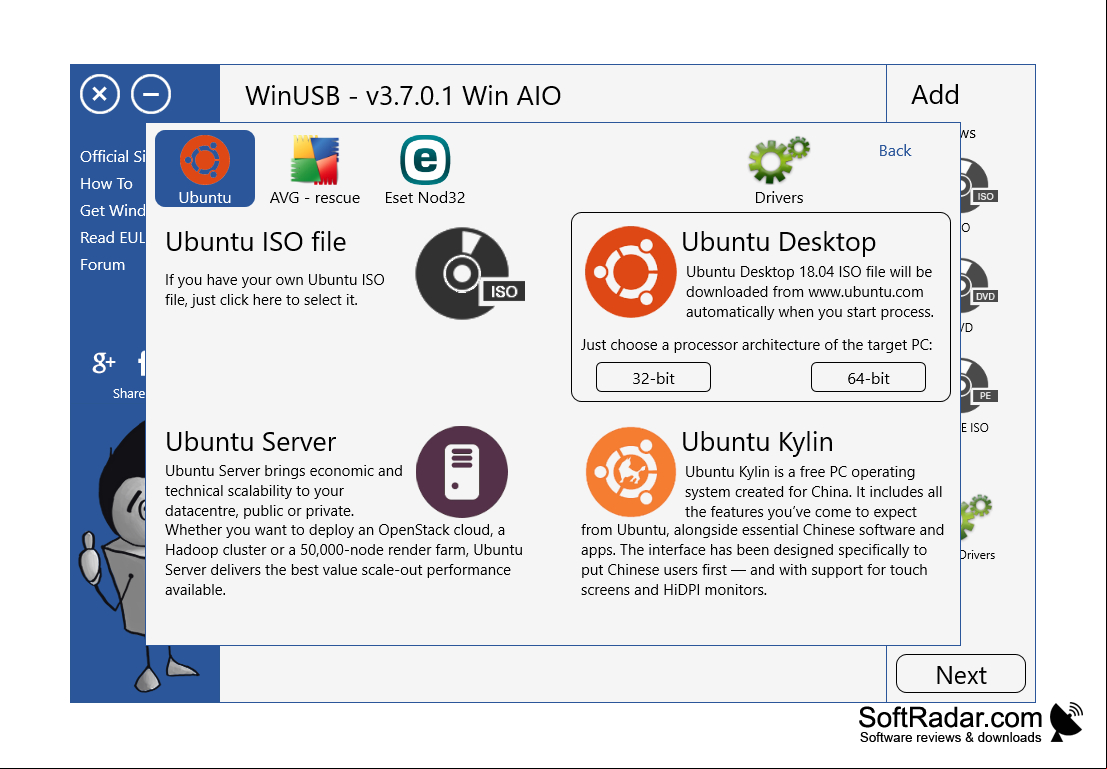1107x769 pixels.
Task: Open the Read EULA sidebar link
Action: click(x=113, y=238)
